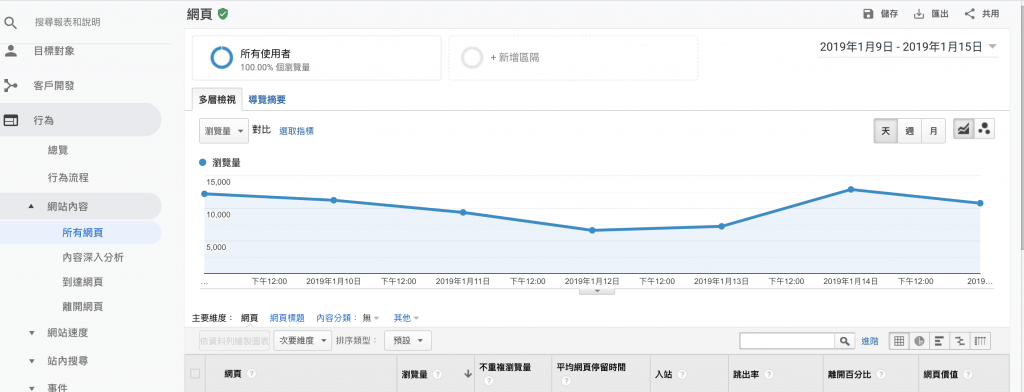Switch to motion chart bubbles icon
Screen dimensions: 1024x392
(x=984, y=130)
